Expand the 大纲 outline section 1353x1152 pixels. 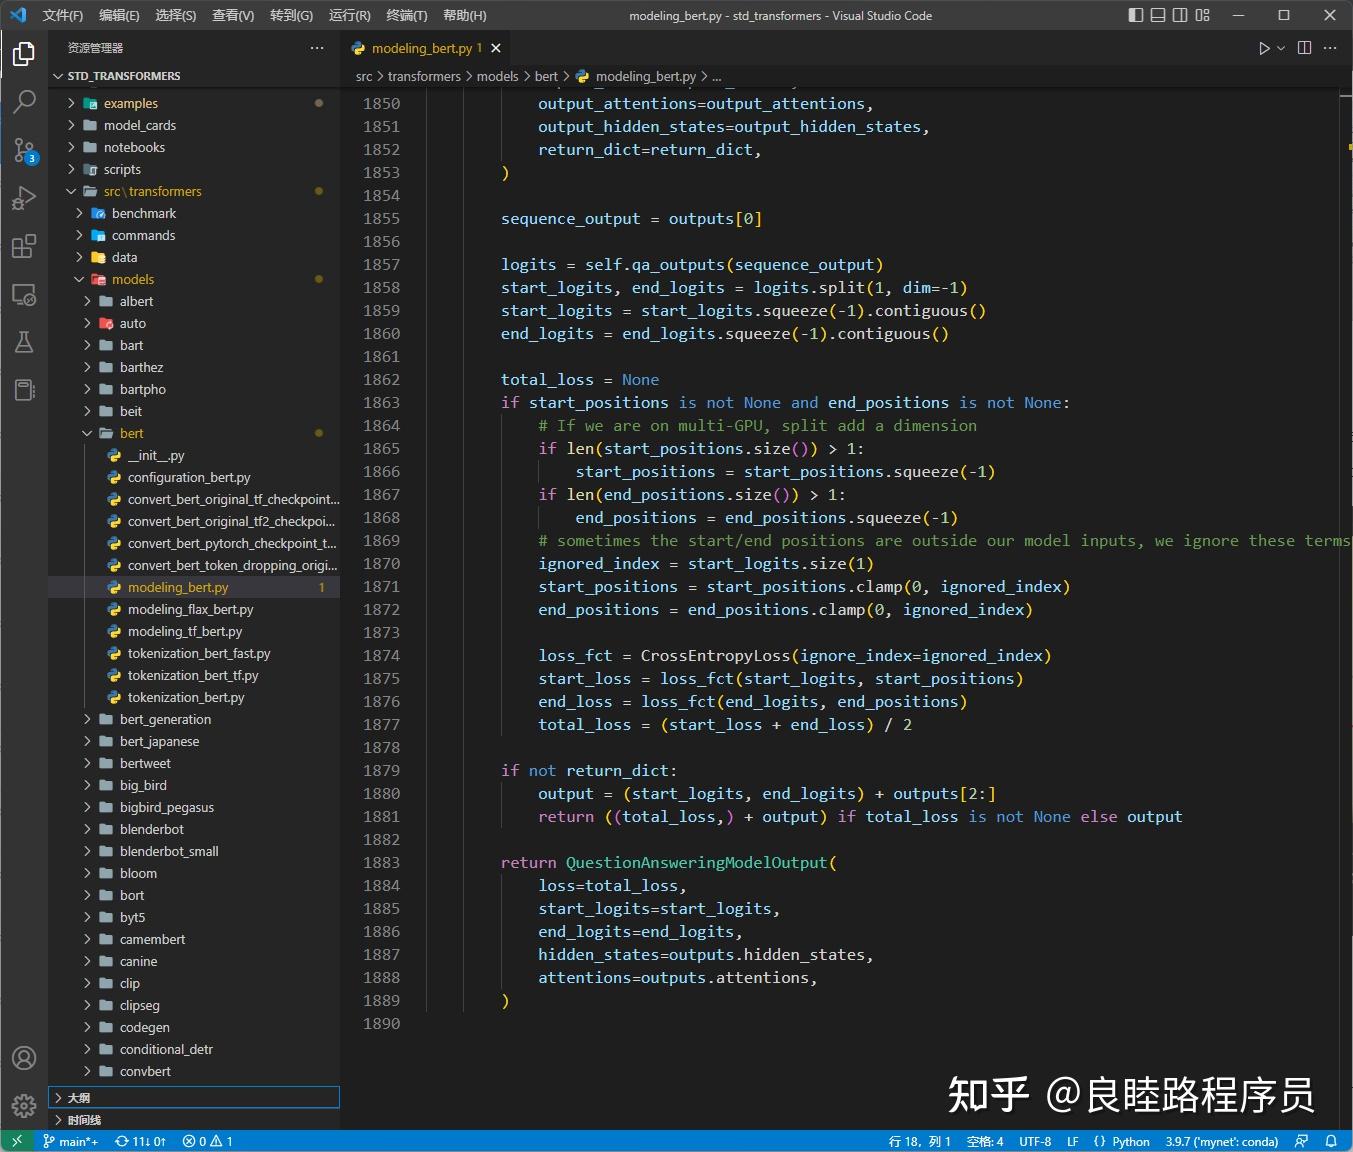pyautogui.click(x=194, y=1097)
